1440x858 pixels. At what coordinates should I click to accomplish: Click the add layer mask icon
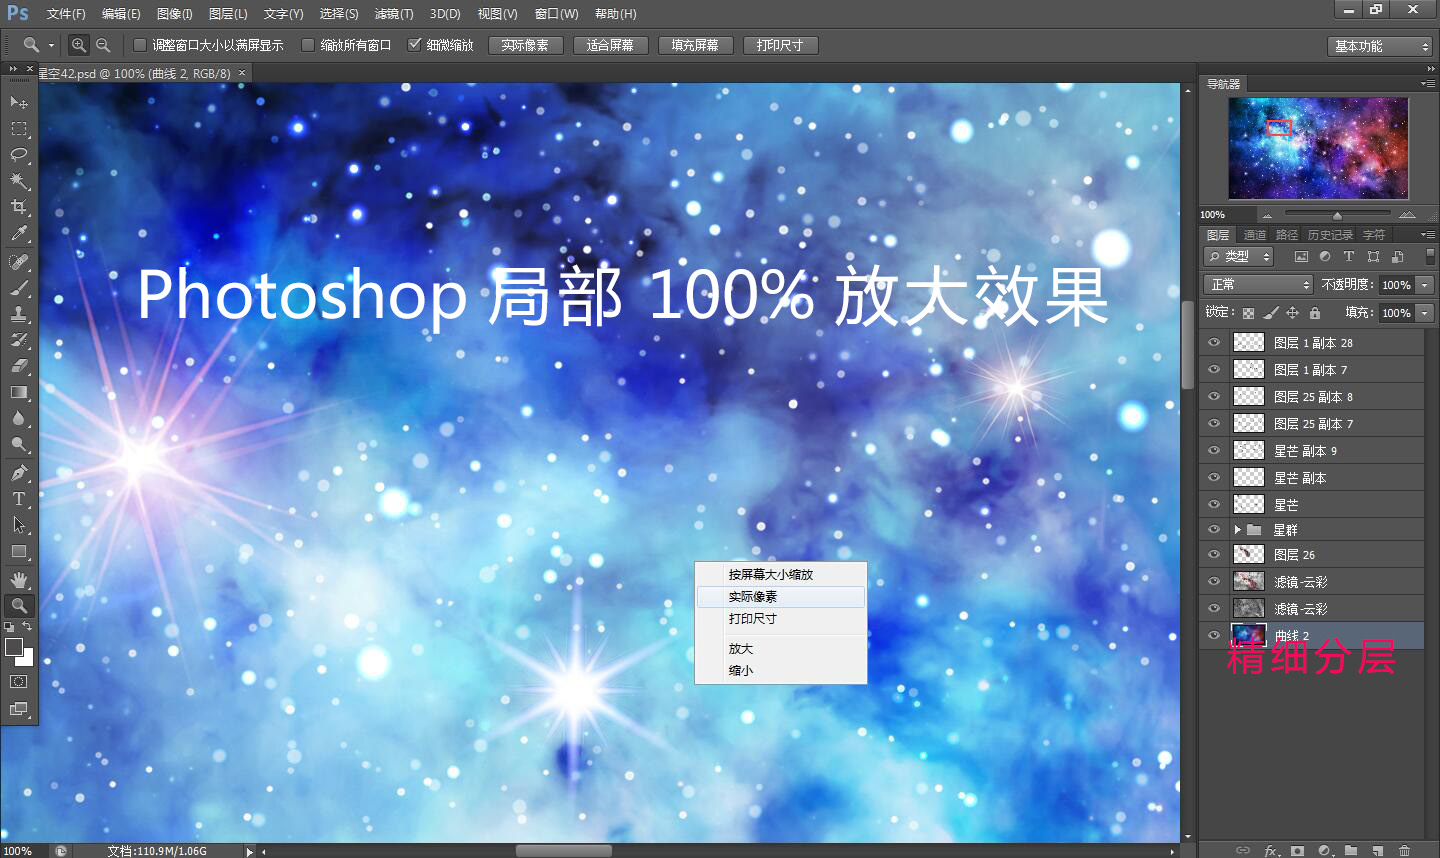click(x=1297, y=851)
